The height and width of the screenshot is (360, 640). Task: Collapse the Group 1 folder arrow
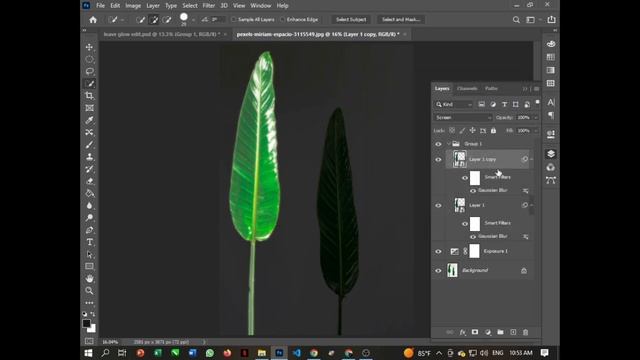(x=449, y=144)
